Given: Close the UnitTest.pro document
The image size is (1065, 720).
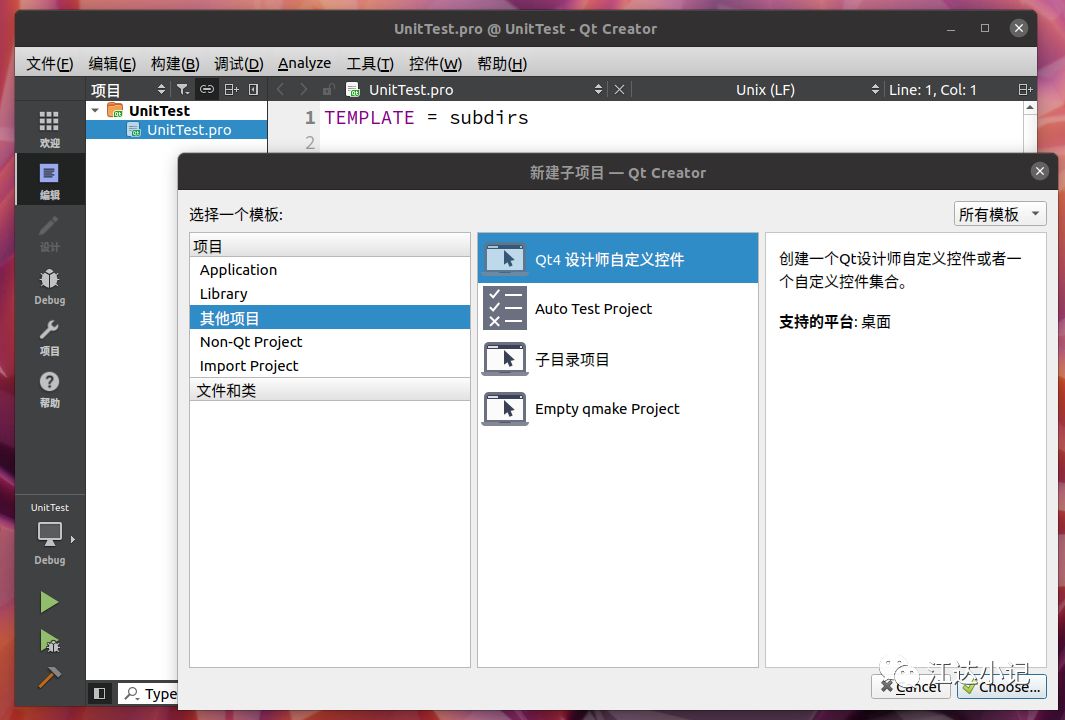Looking at the screenshot, I should point(619,89).
